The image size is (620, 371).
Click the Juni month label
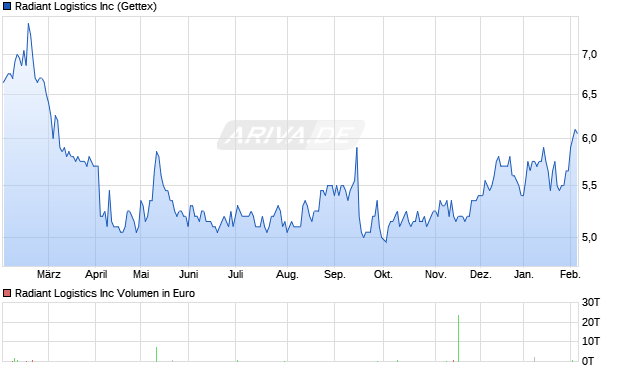coord(189,274)
